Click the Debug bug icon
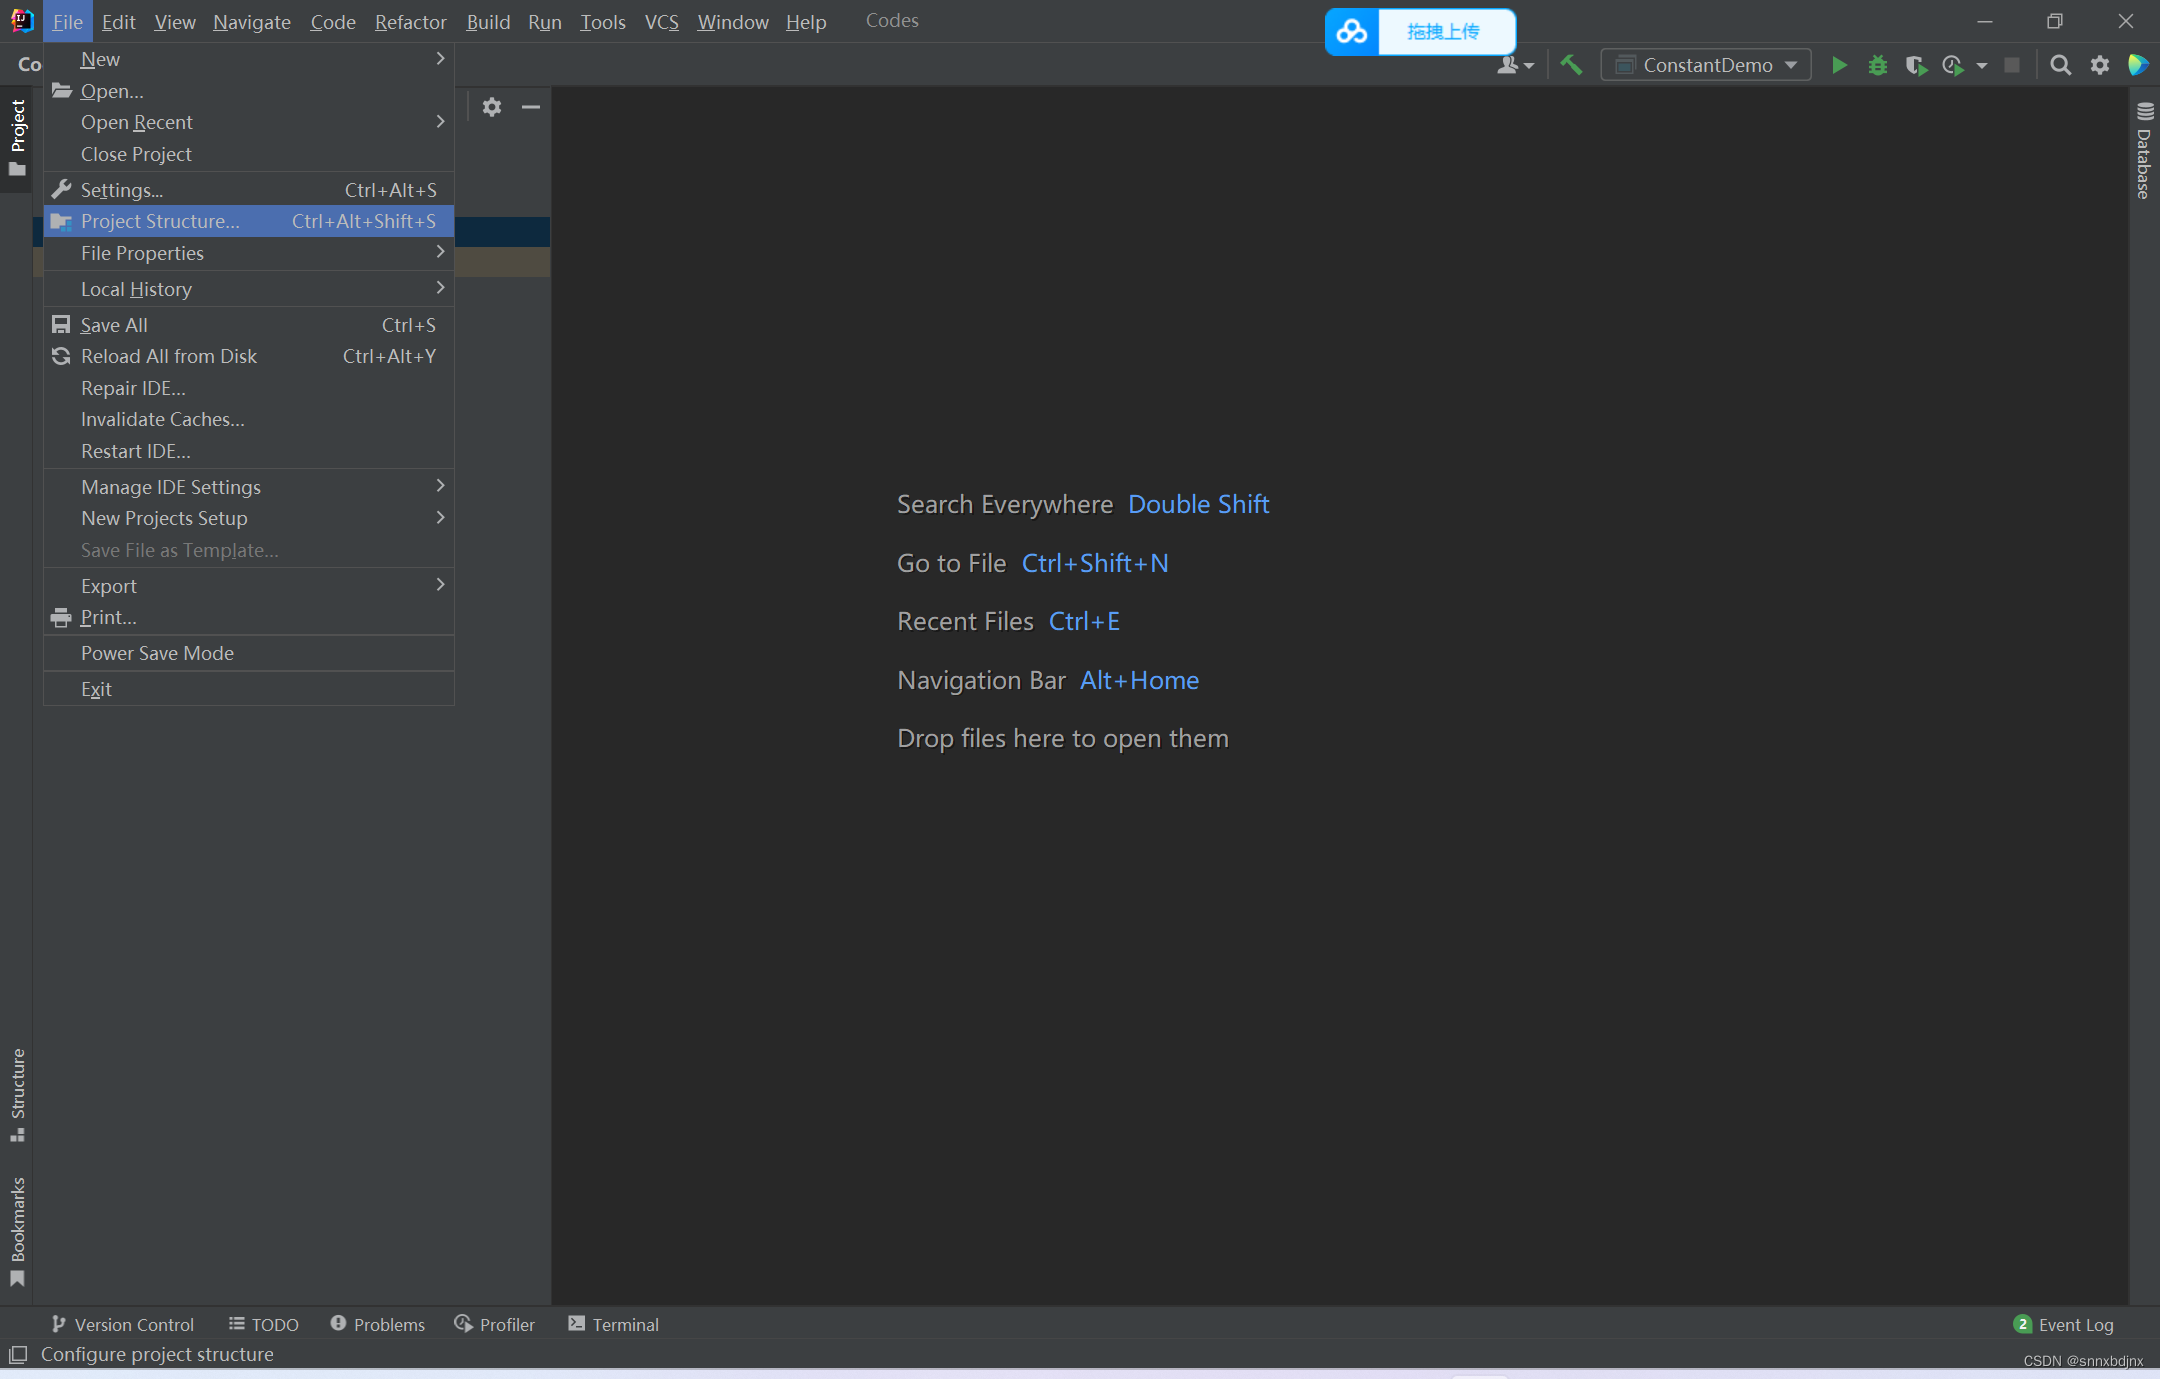The image size is (2160, 1379). pyautogui.click(x=1877, y=65)
